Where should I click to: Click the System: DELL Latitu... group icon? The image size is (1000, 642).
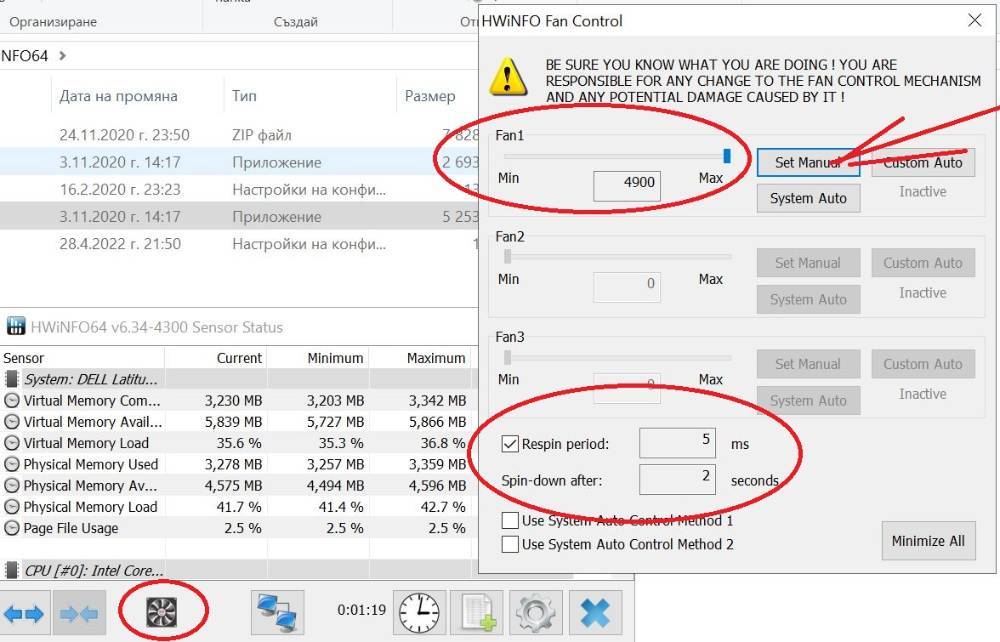pyautogui.click(x=11, y=379)
